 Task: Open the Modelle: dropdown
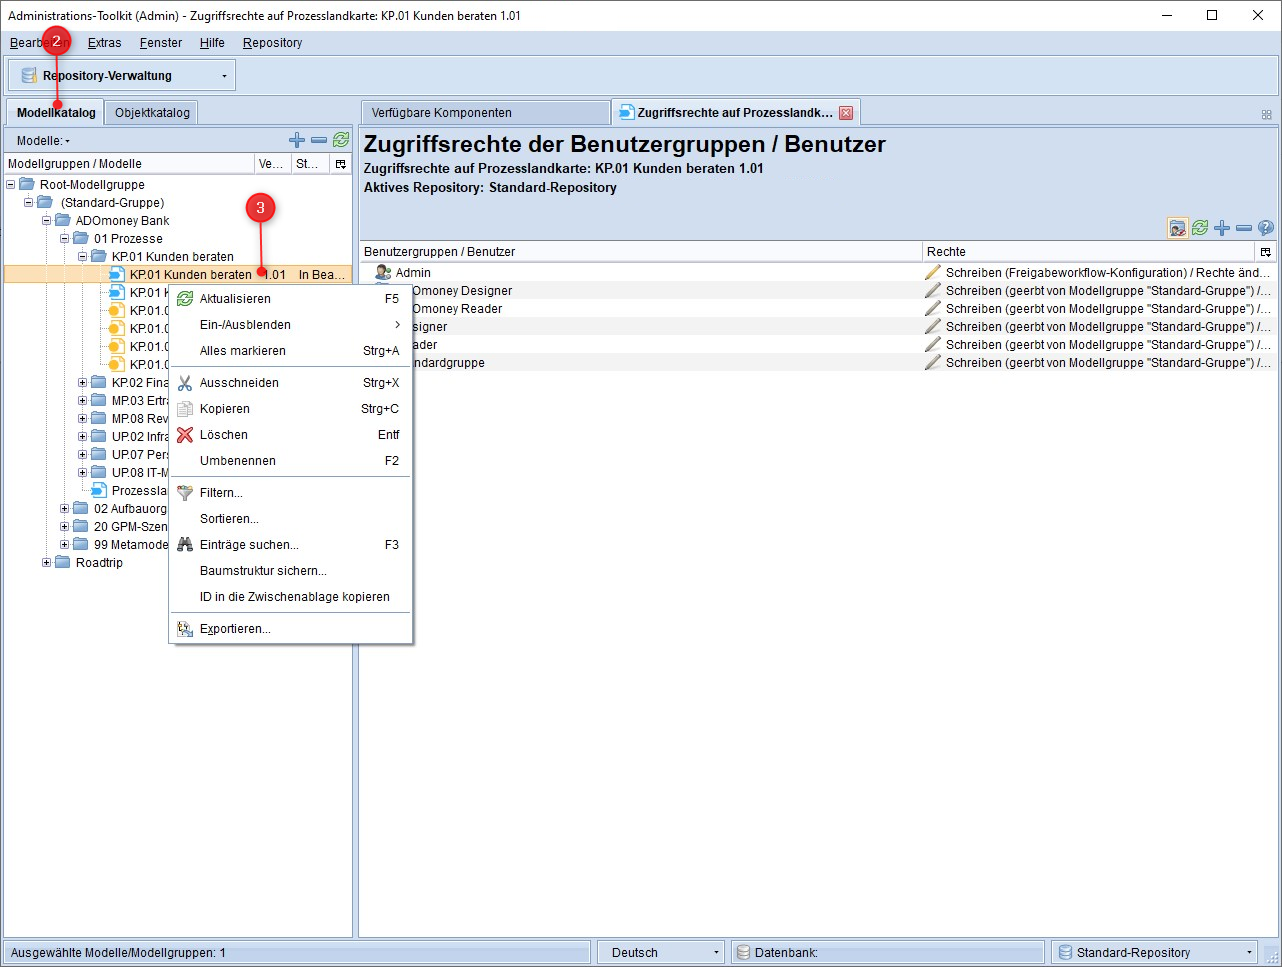click(x=44, y=141)
